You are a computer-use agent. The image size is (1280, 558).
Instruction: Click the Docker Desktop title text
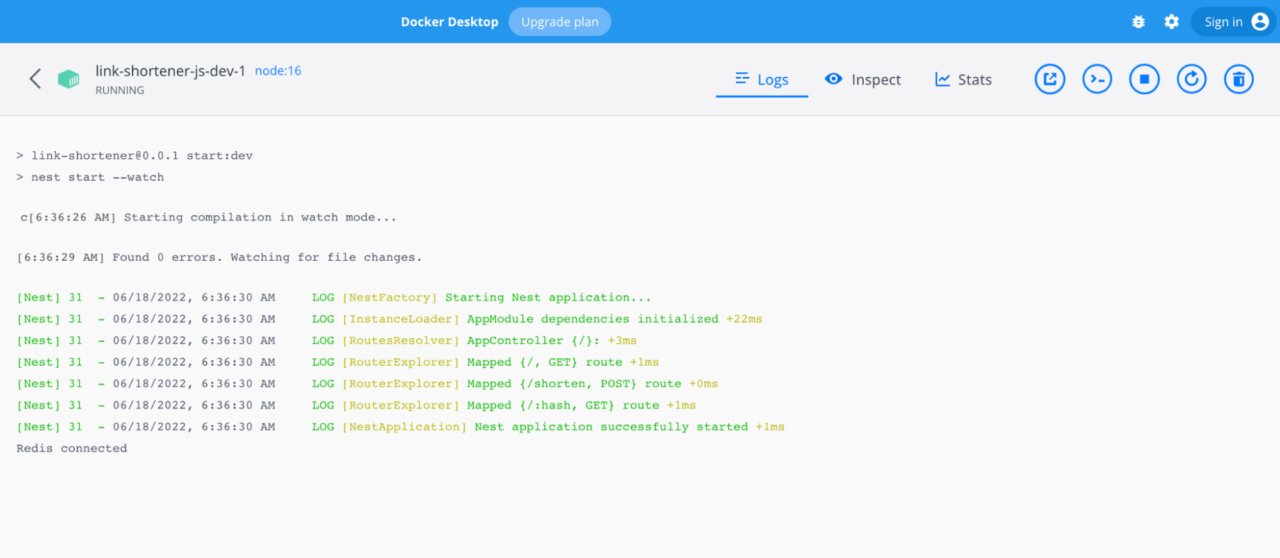point(449,22)
